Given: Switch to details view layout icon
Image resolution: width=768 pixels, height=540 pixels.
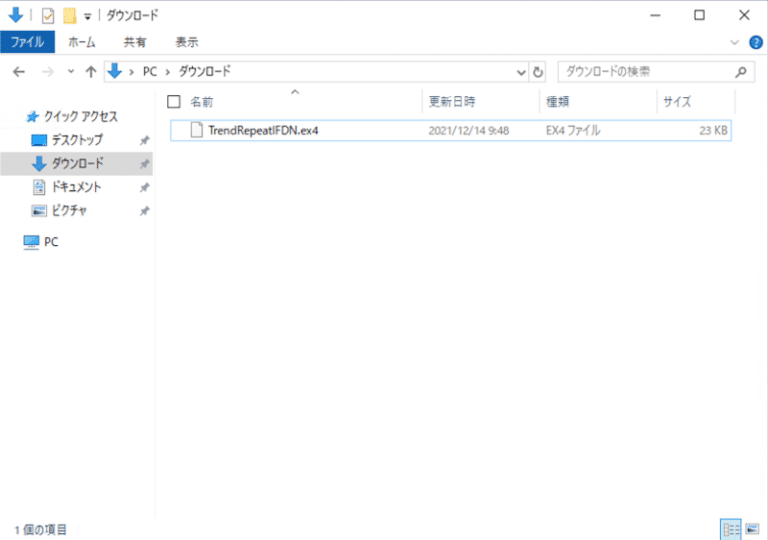Looking at the screenshot, I should [731, 529].
